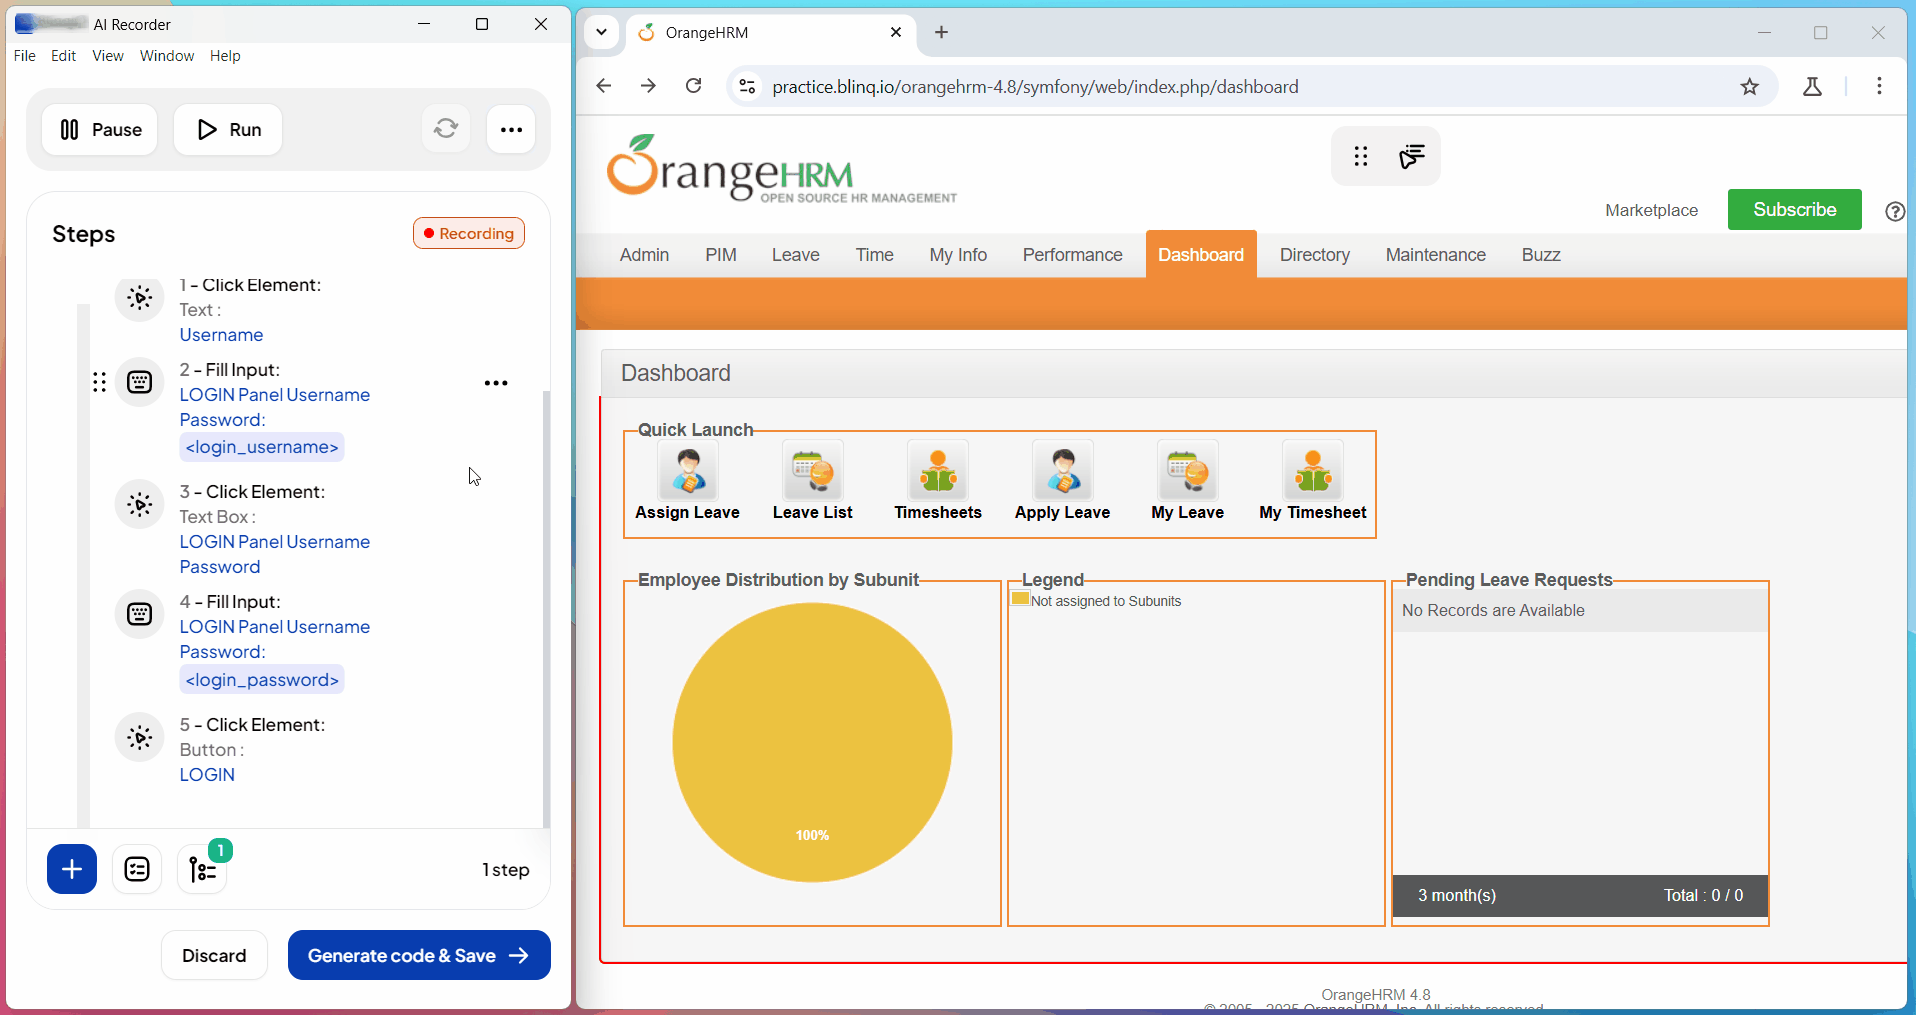Open the Window menu in AI Recorder
The height and width of the screenshot is (1015, 1916).
click(167, 56)
